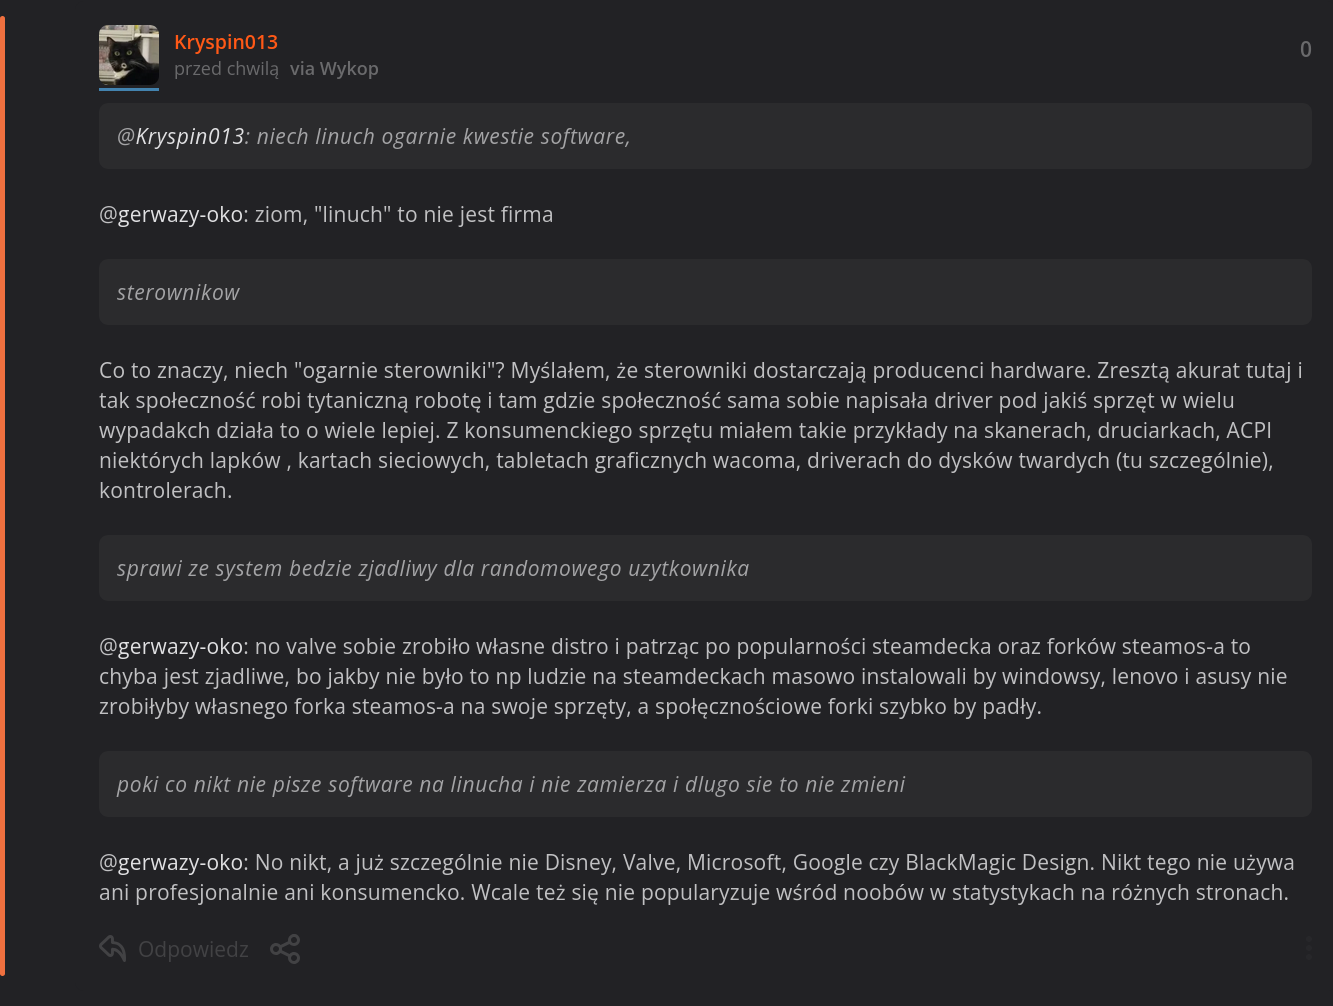Open @gerwazy-oko mention before "no valve sobie"

click(171, 647)
